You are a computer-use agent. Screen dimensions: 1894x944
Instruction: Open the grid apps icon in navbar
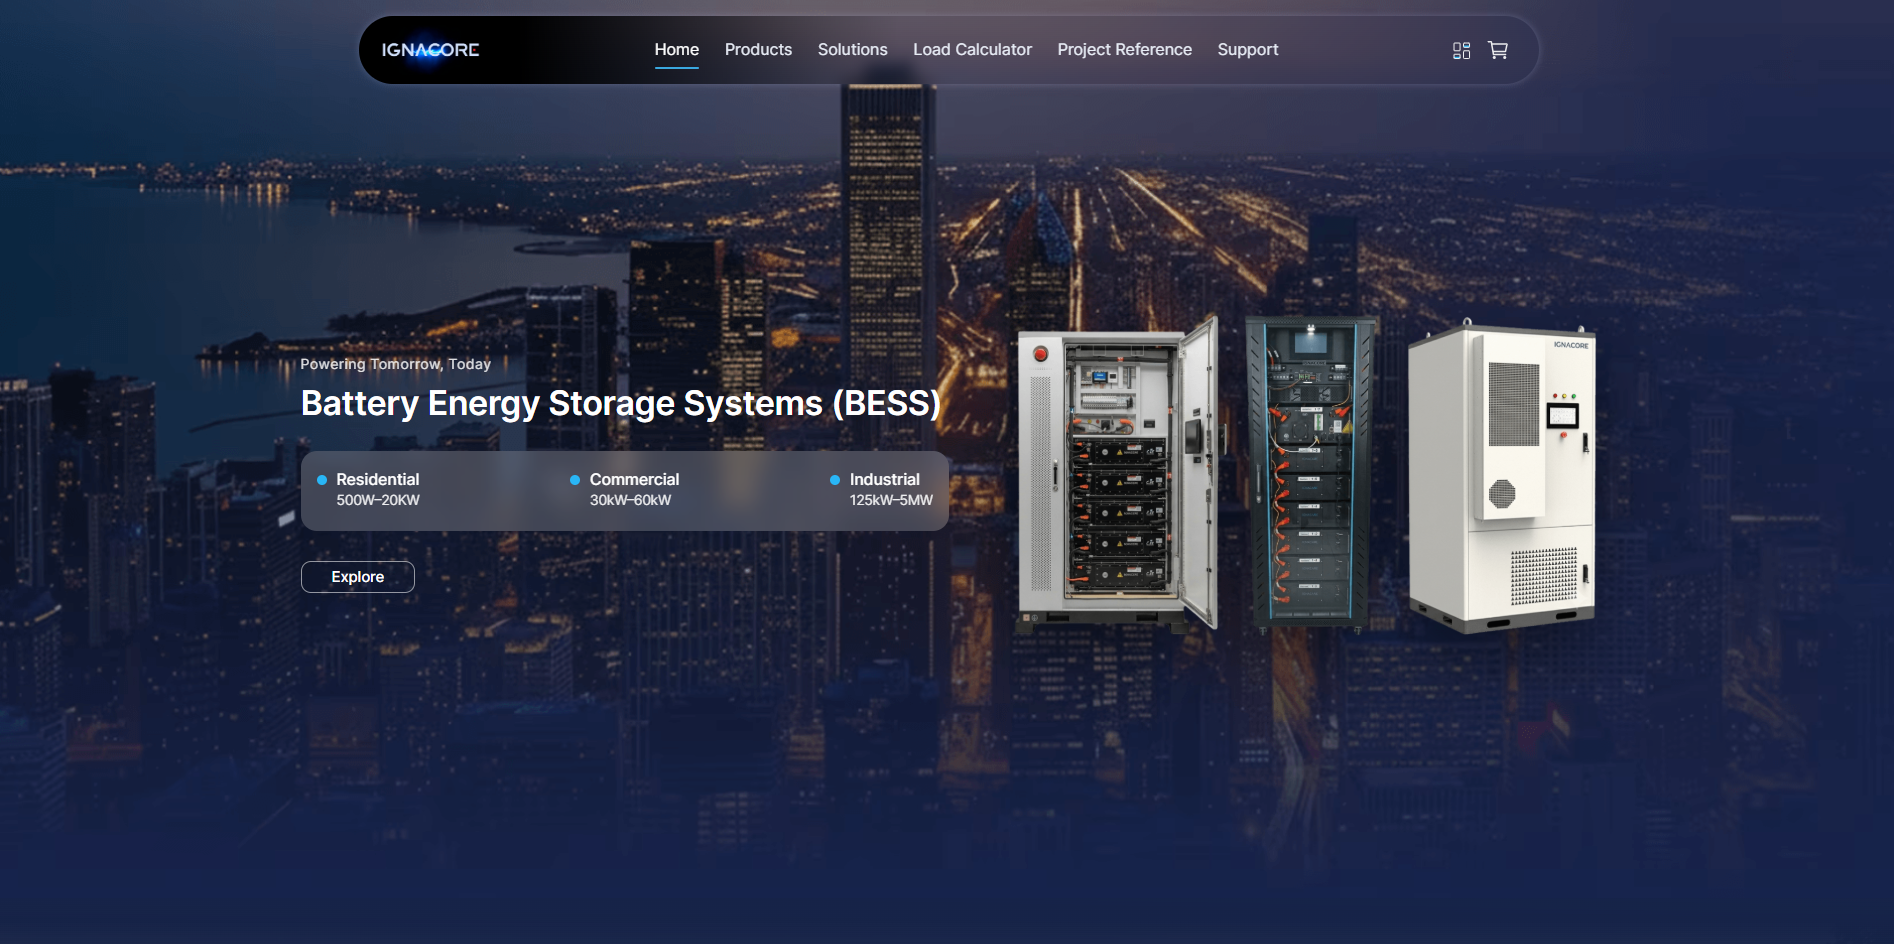1461,50
